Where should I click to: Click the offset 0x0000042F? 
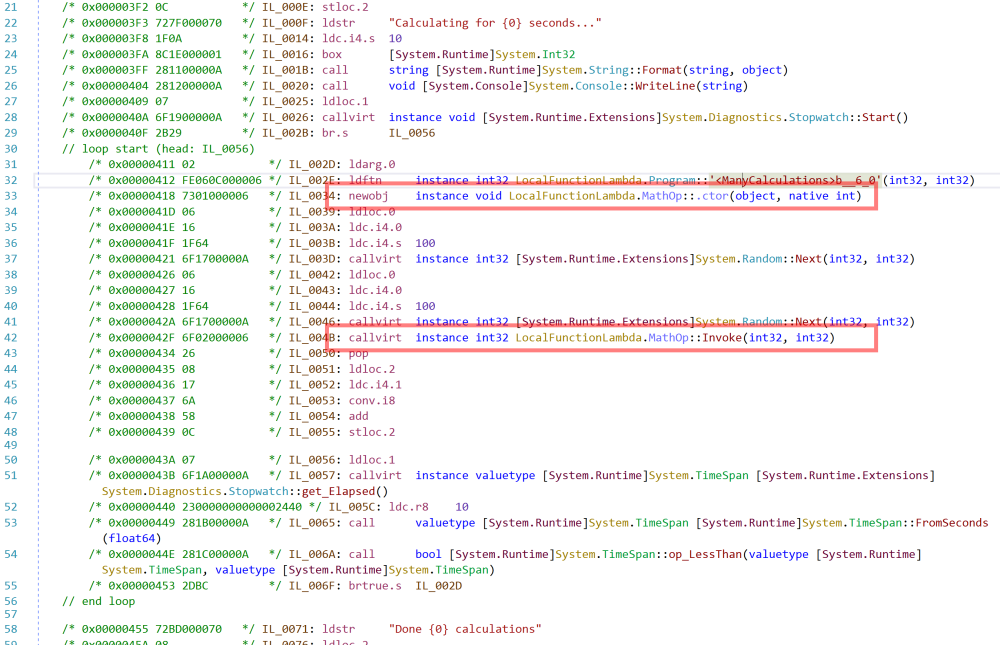tap(142, 337)
